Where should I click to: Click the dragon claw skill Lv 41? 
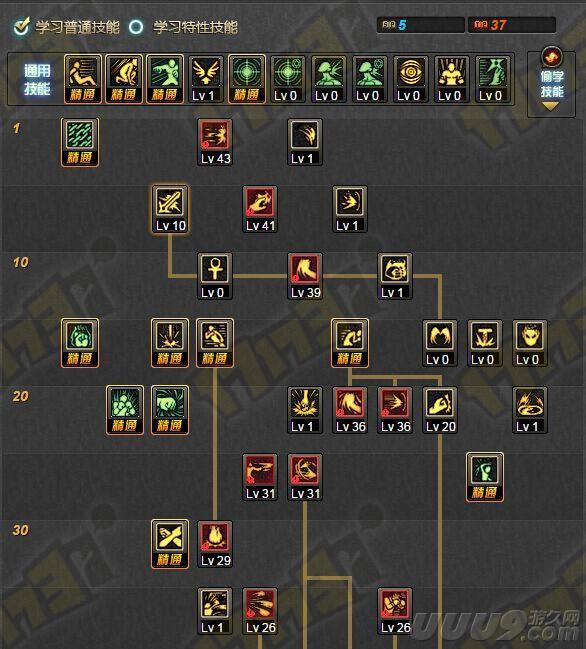click(x=260, y=209)
